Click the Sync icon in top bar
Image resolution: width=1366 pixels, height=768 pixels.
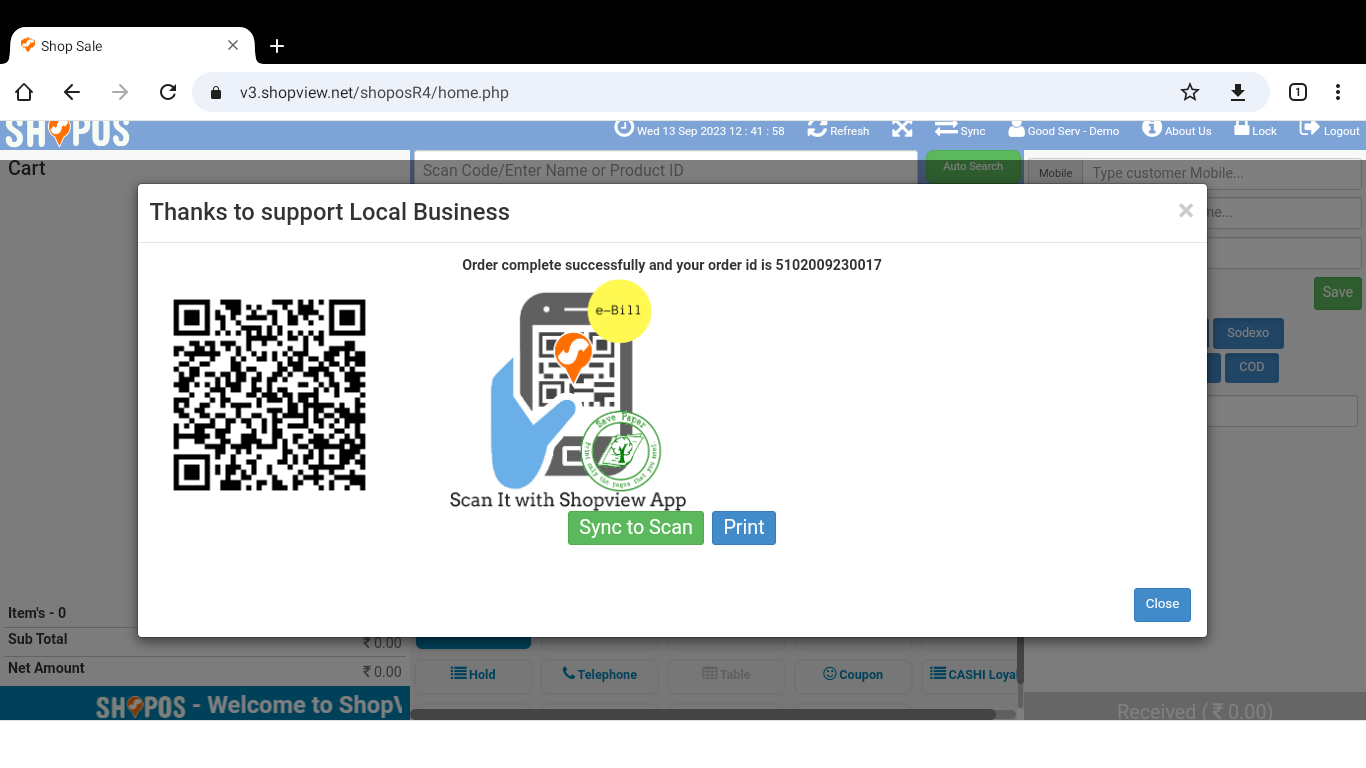(946, 128)
